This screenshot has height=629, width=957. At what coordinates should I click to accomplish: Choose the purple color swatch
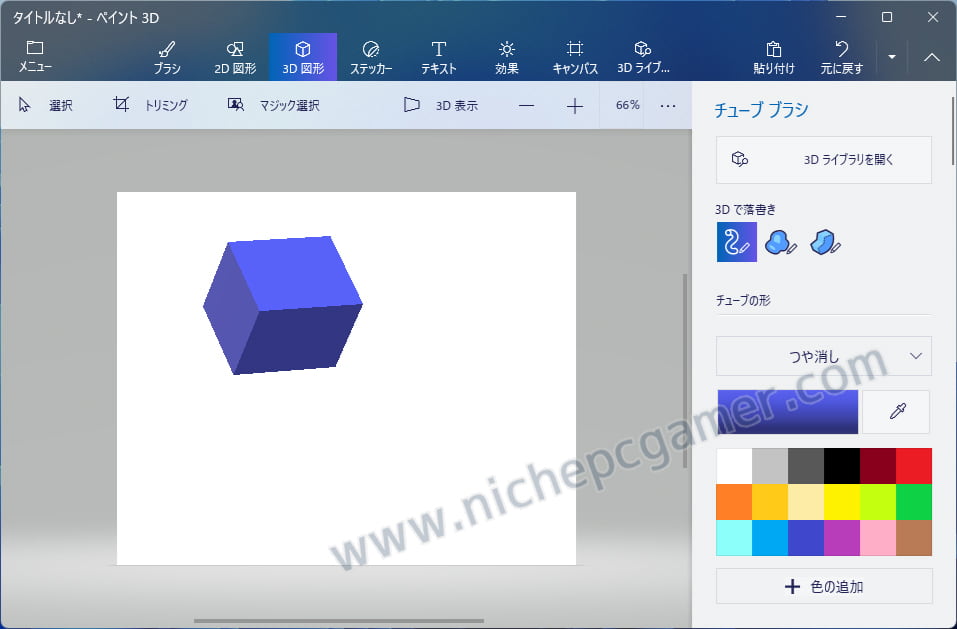842,537
